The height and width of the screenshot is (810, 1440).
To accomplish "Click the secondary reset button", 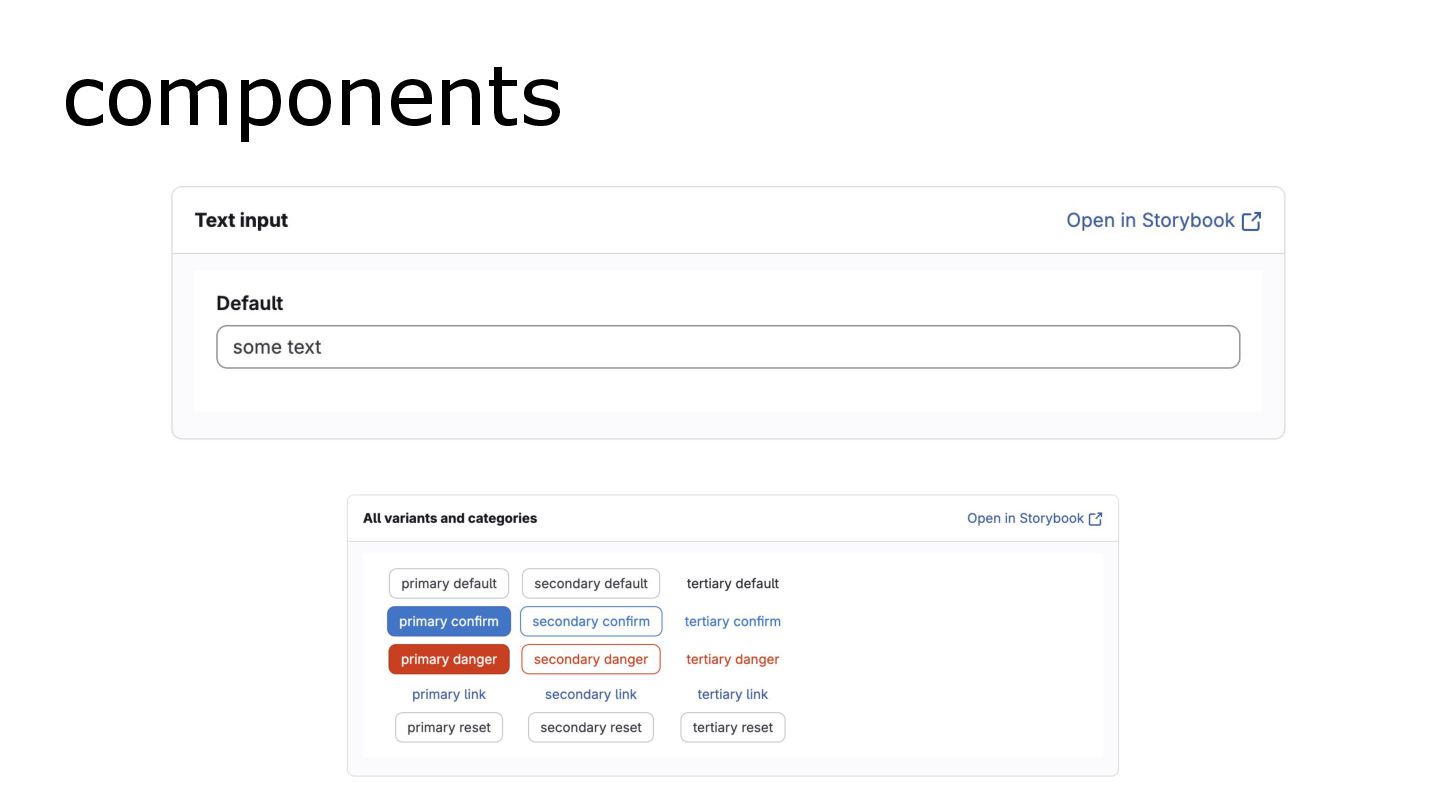I will click(x=591, y=728).
